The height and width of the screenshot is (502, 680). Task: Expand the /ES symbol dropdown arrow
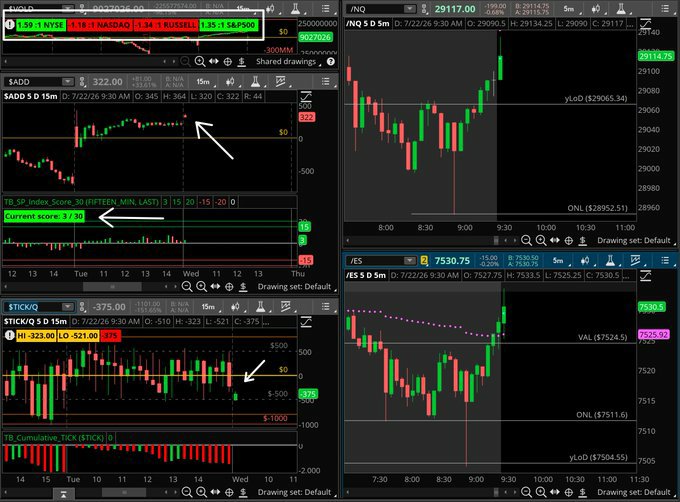[x=409, y=261]
